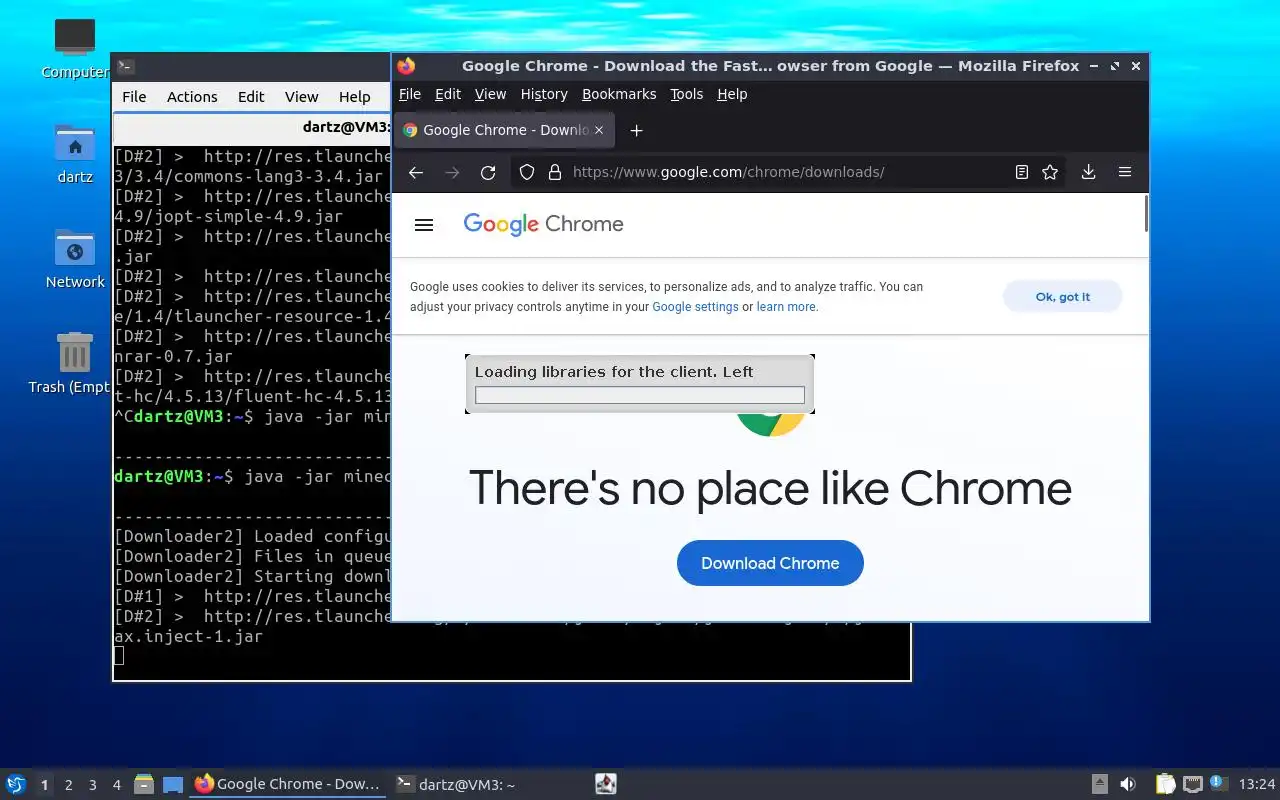The height and width of the screenshot is (800, 1280).
Task: Dismiss cookie notice with Ok, got it
Action: (x=1063, y=297)
